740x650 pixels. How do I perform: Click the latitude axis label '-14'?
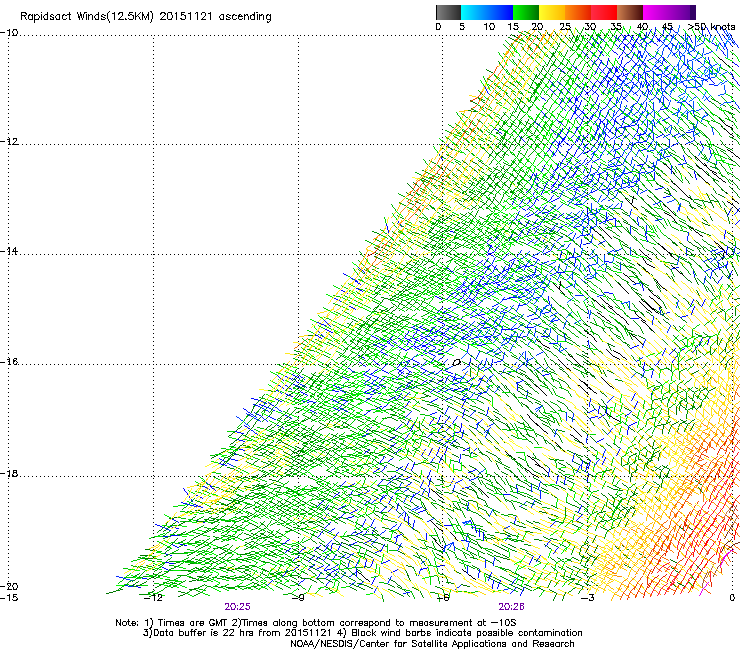(x=9, y=251)
